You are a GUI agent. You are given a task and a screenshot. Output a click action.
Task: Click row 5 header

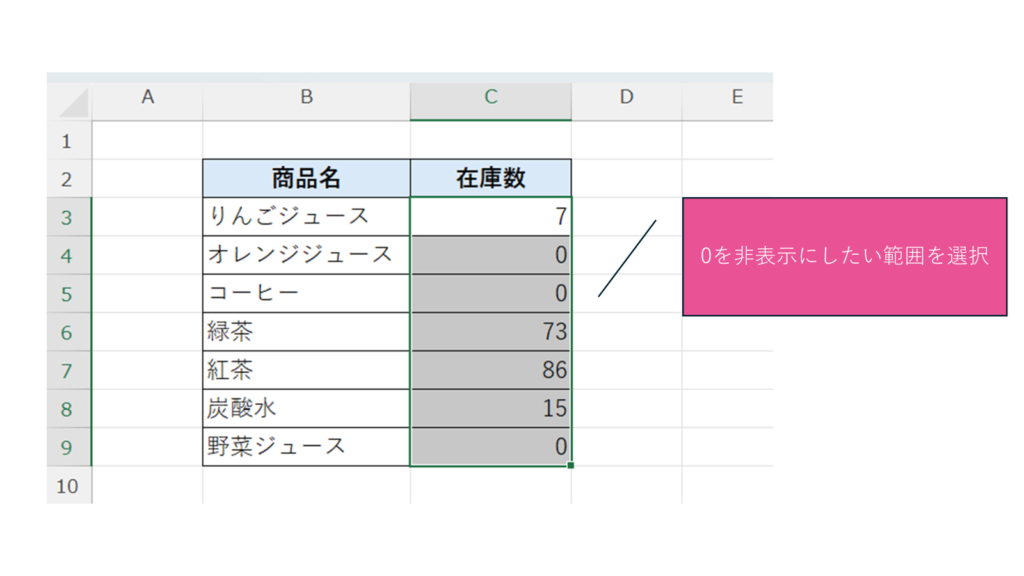[68, 293]
